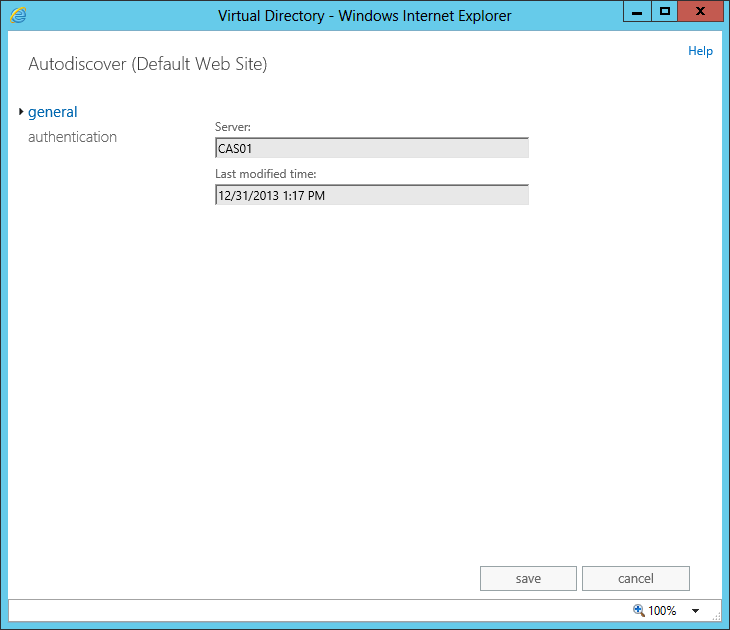The image size is (730, 630).
Task: Click the zoom magnifier icon
Action: pos(638,610)
